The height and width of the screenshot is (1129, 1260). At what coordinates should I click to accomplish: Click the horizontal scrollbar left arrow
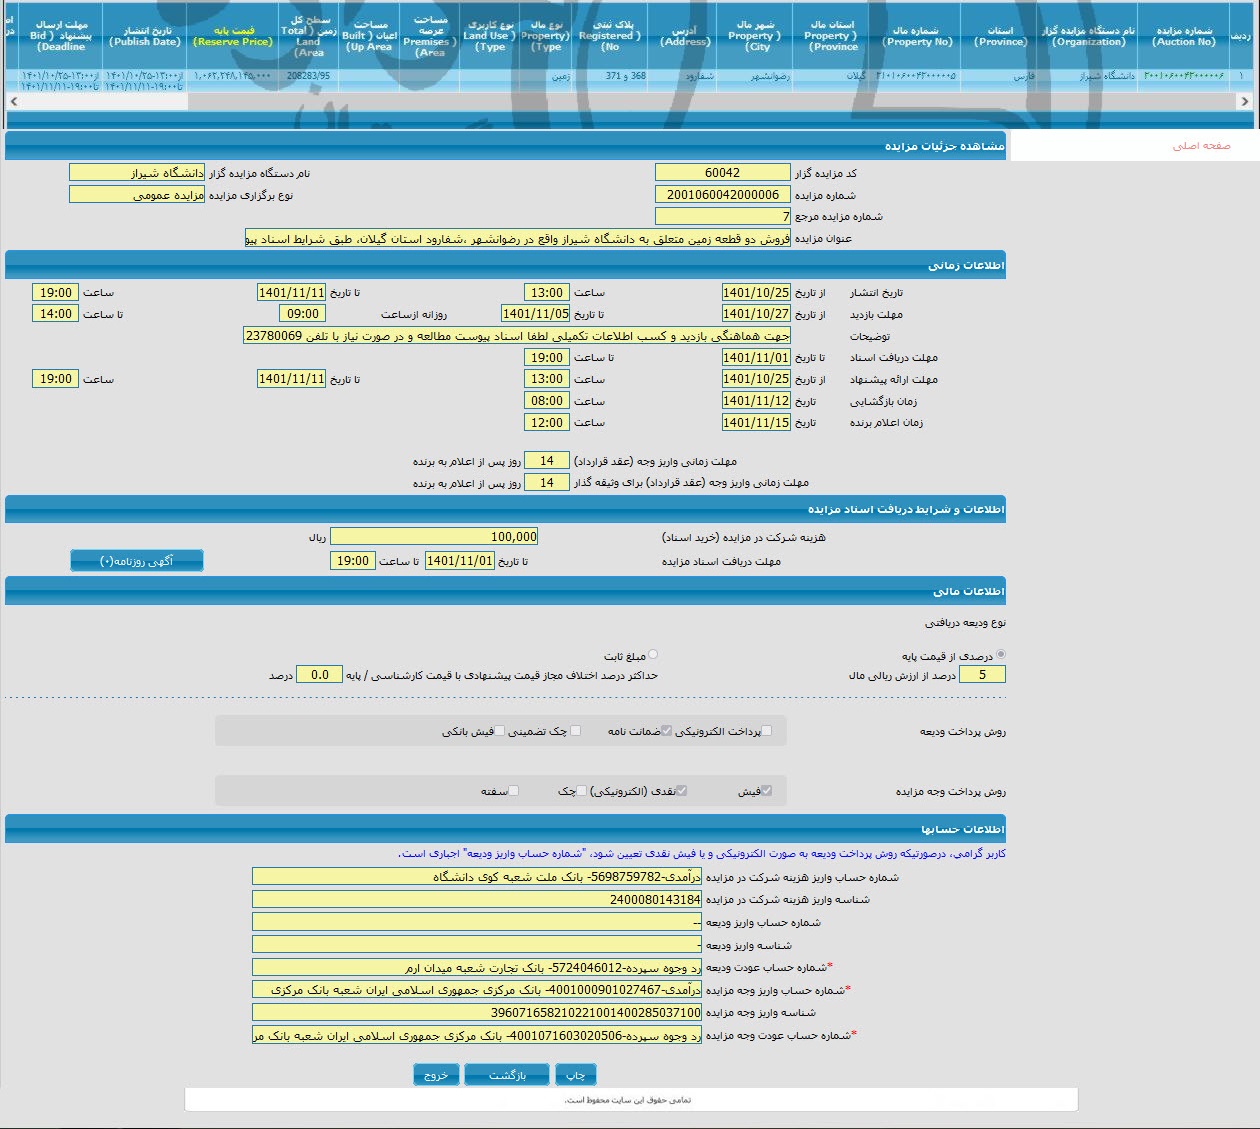tap(13, 101)
